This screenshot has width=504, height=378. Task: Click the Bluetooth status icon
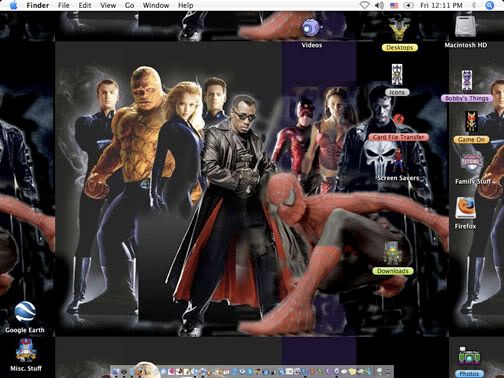coord(474,5)
